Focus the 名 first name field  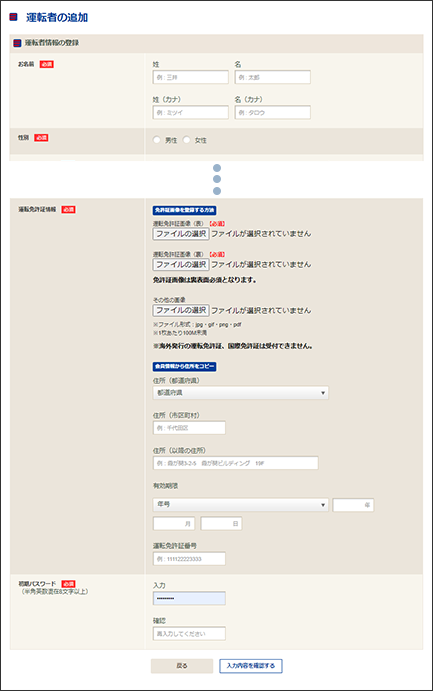click(x=273, y=77)
